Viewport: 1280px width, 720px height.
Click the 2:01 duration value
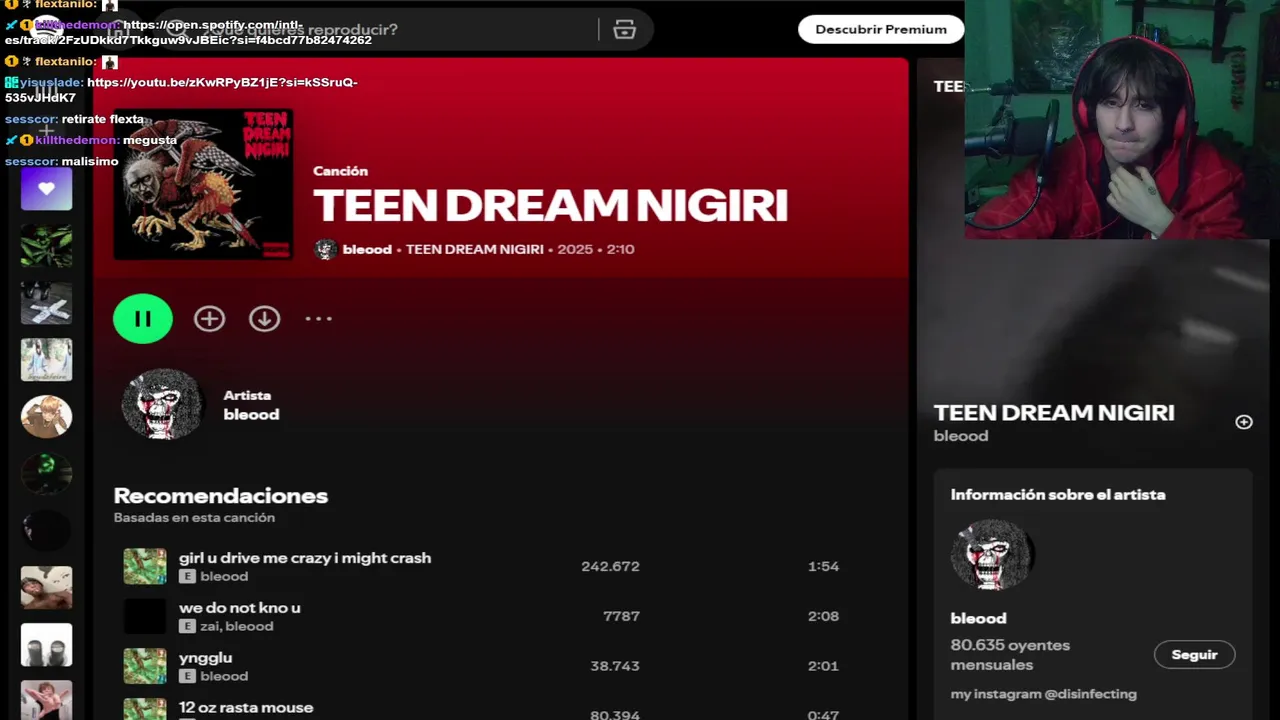[x=823, y=666]
